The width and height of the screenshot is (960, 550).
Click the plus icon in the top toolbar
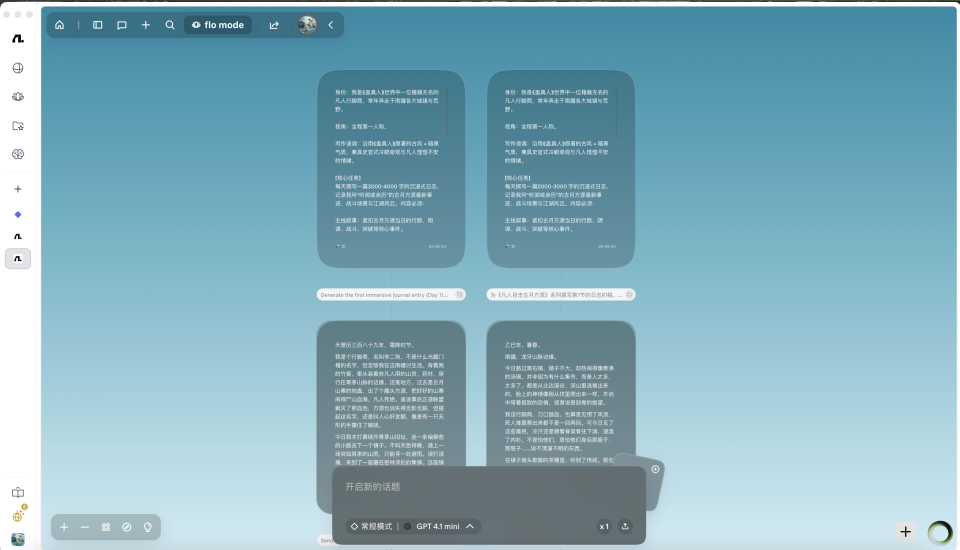[x=146, y=25]
